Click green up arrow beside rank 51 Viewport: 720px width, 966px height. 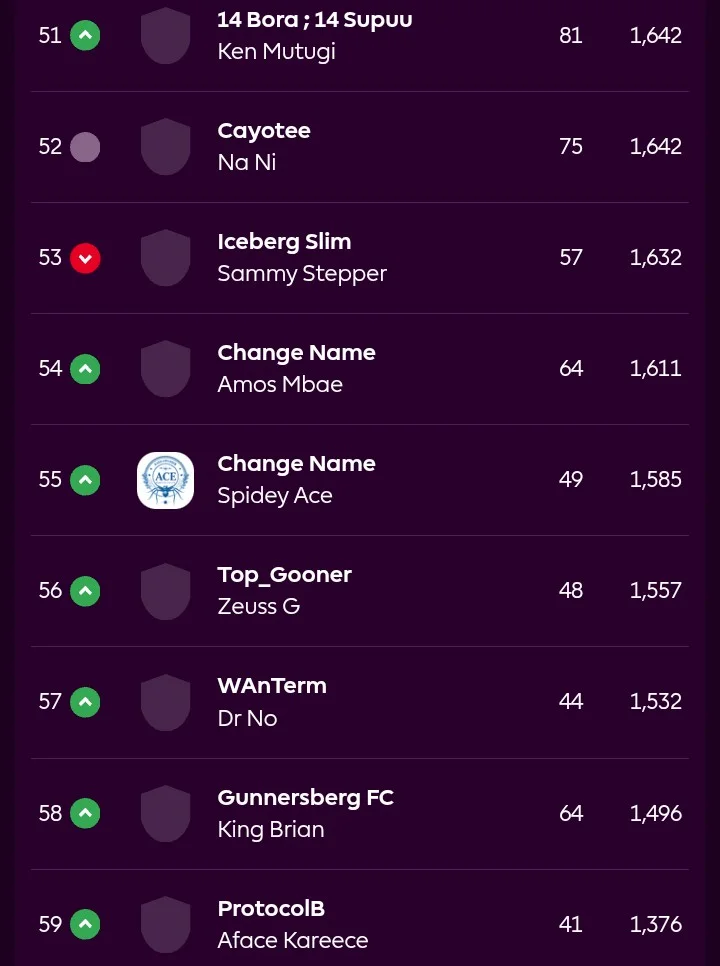click(x=85, y=36)
